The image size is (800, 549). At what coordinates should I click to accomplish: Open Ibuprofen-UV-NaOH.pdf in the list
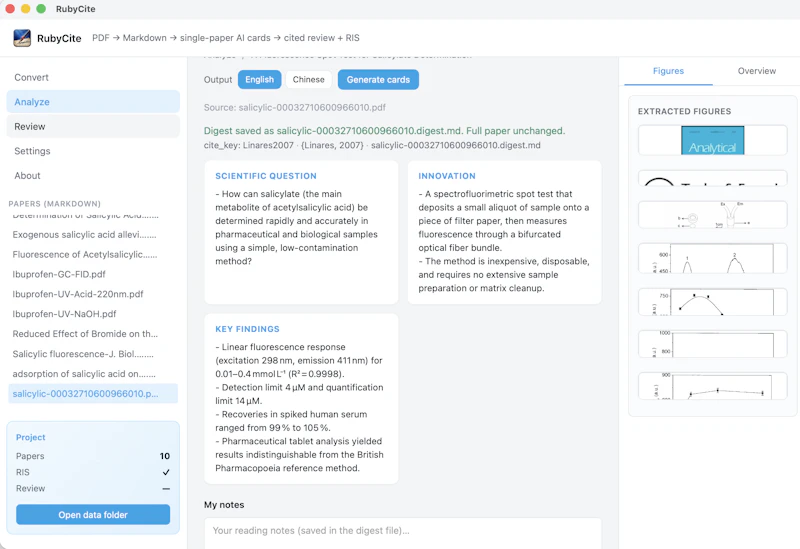tap(93, 314)
